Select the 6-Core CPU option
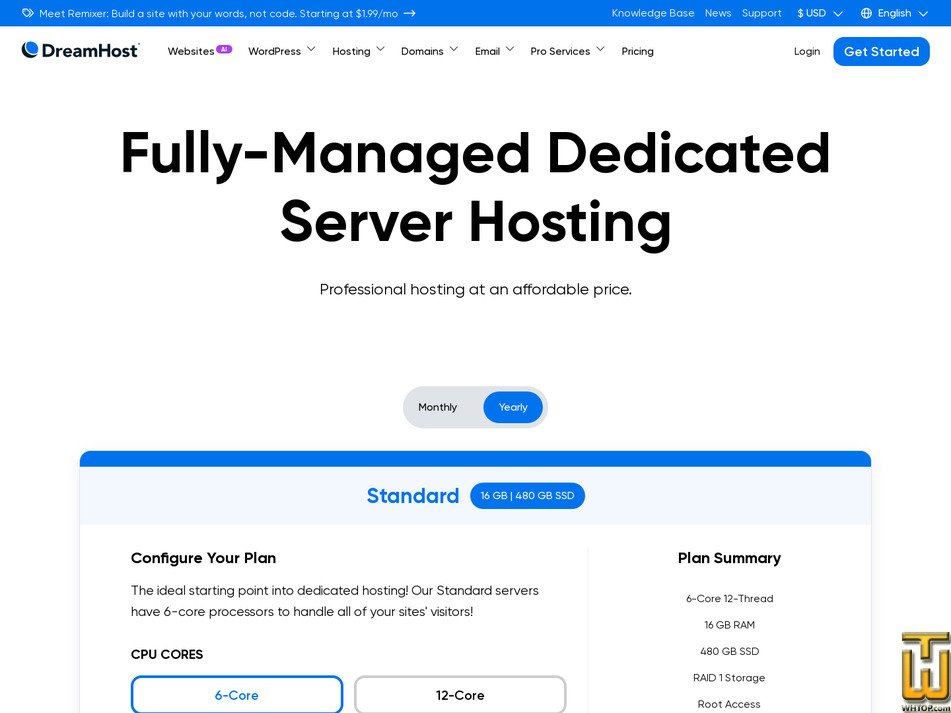The height and width of the screenshot is (713, 951). pyautogui.click(x=237, y=695)
